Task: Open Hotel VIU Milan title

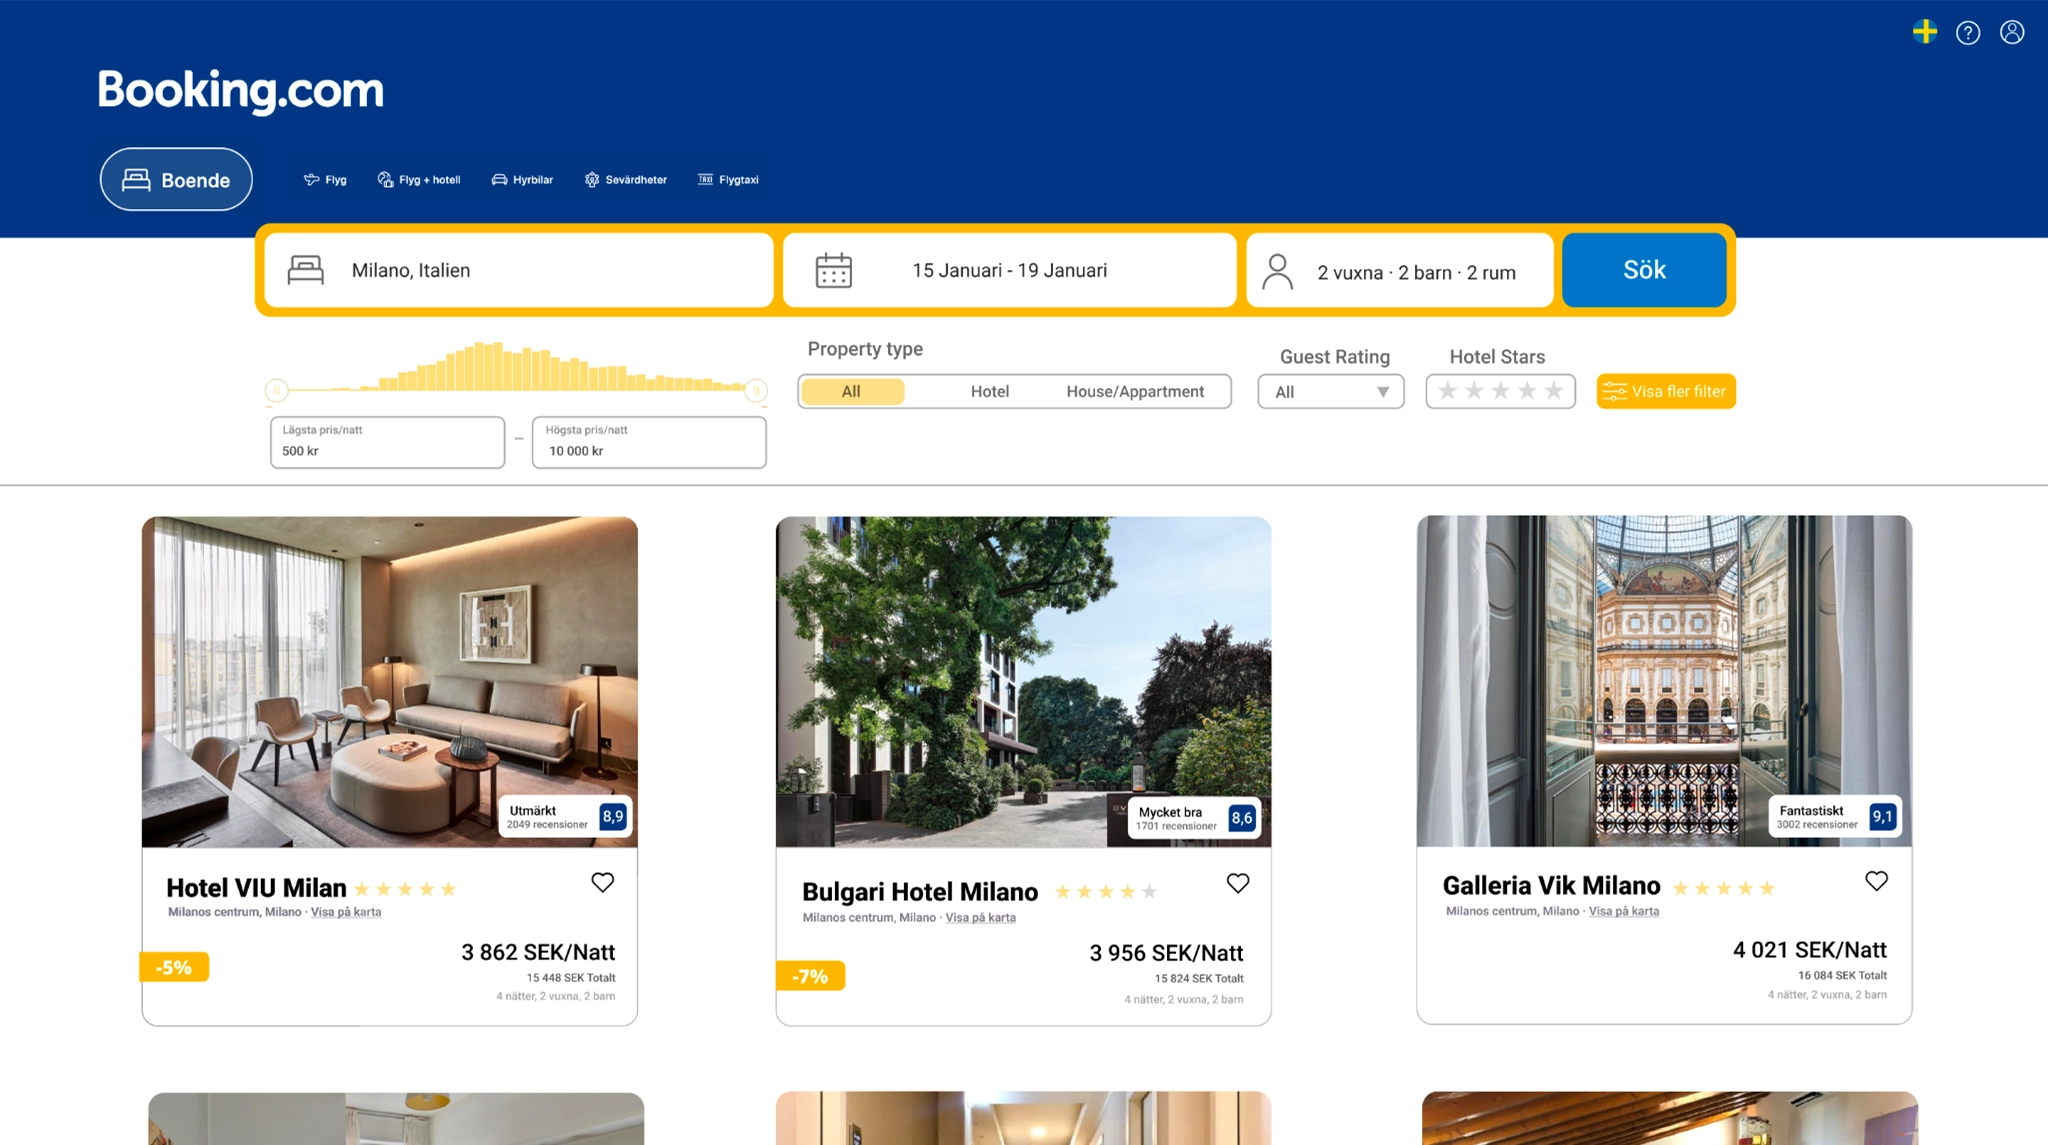Action: coord(256,888)
